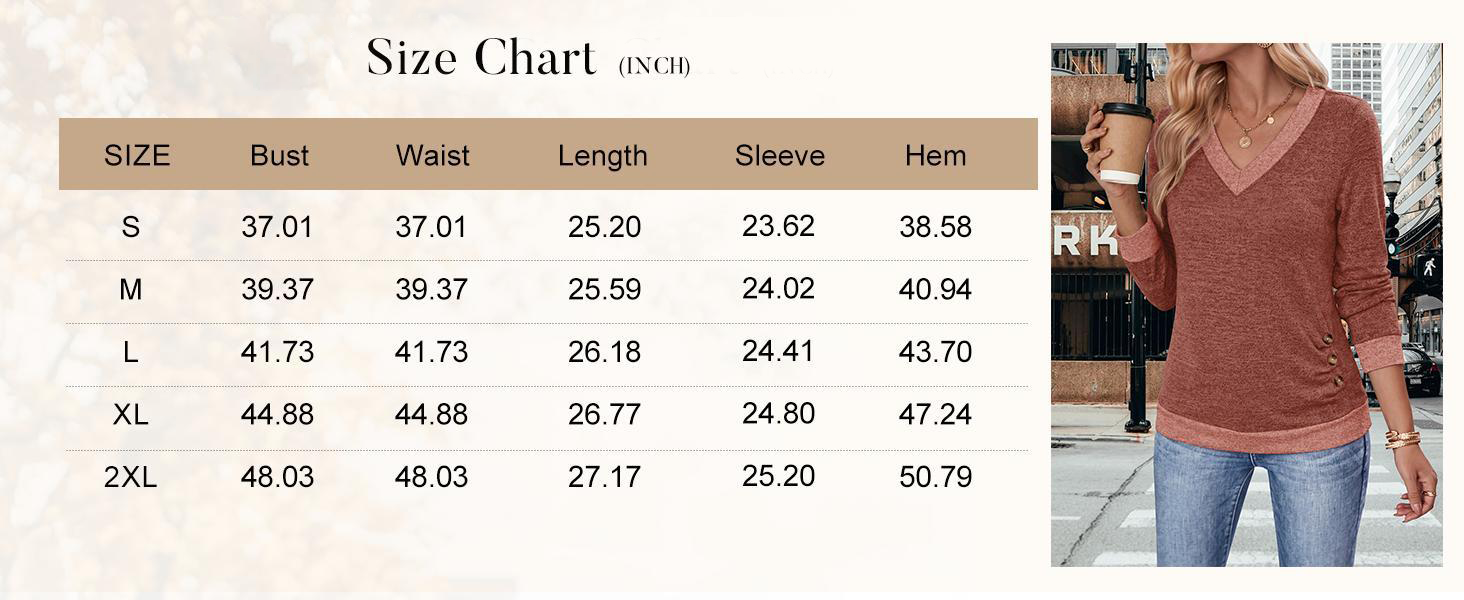
Task: Select the Length column header
Action: click(602, 156)
